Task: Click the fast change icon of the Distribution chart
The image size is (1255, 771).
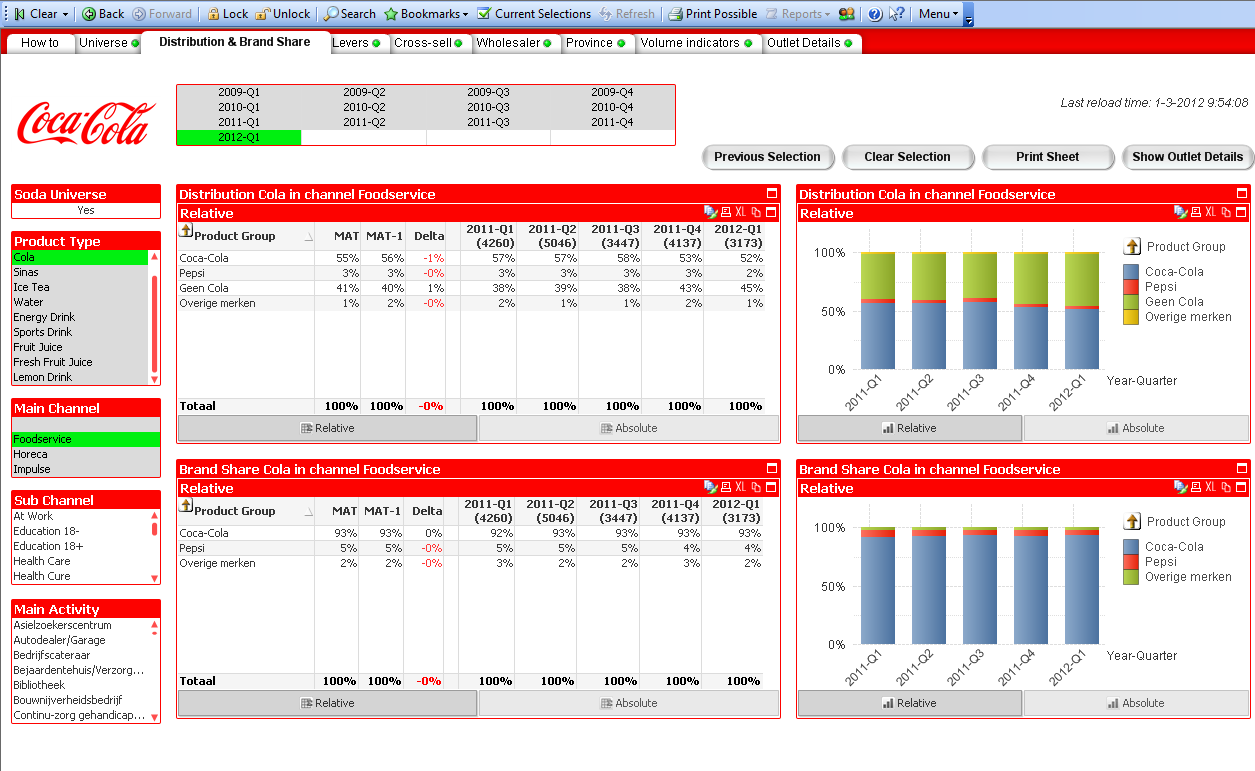Action: tap(1180, 212)
